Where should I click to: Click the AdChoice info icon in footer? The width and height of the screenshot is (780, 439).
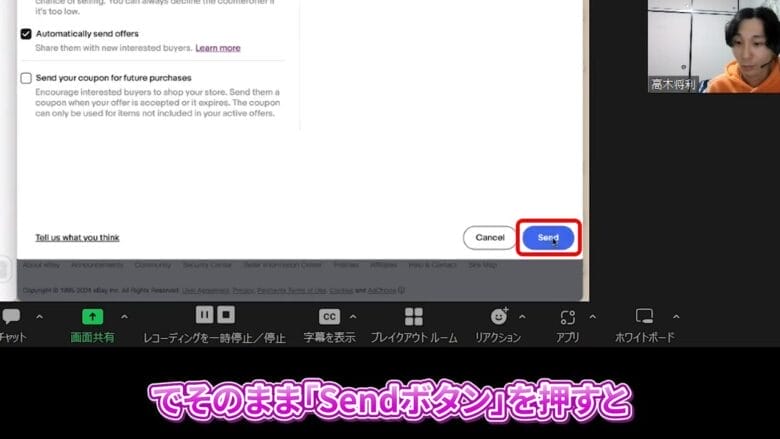tap(401, 290)
